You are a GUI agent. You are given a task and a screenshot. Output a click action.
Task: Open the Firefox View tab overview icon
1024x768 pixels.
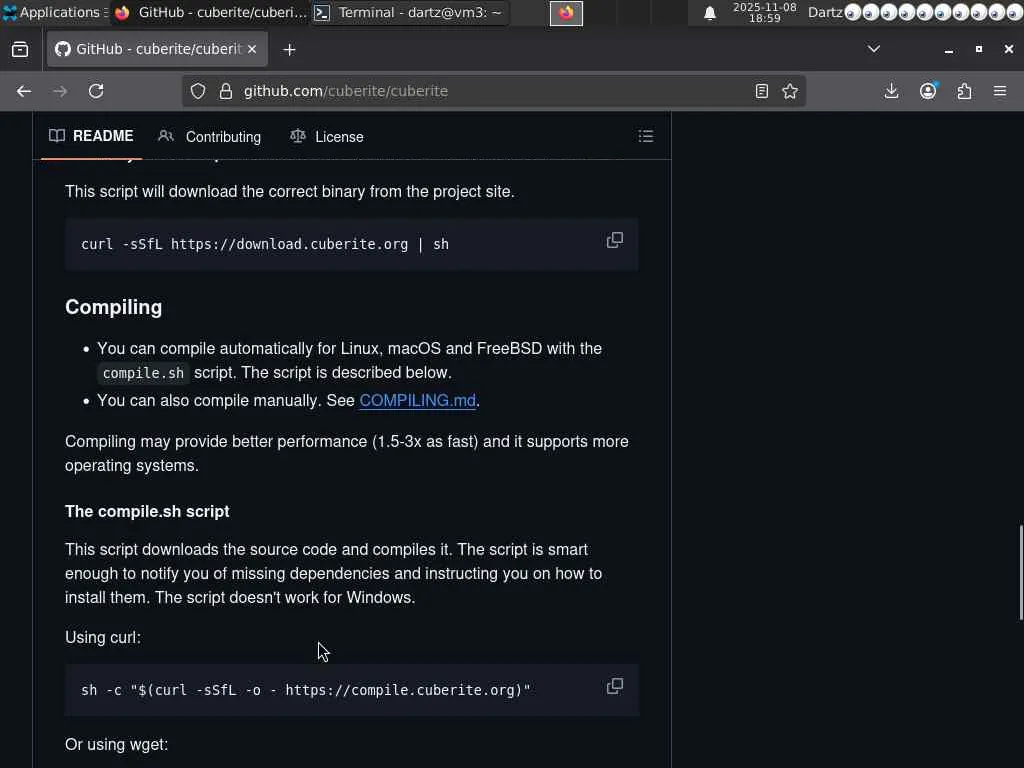coord(20,50)
